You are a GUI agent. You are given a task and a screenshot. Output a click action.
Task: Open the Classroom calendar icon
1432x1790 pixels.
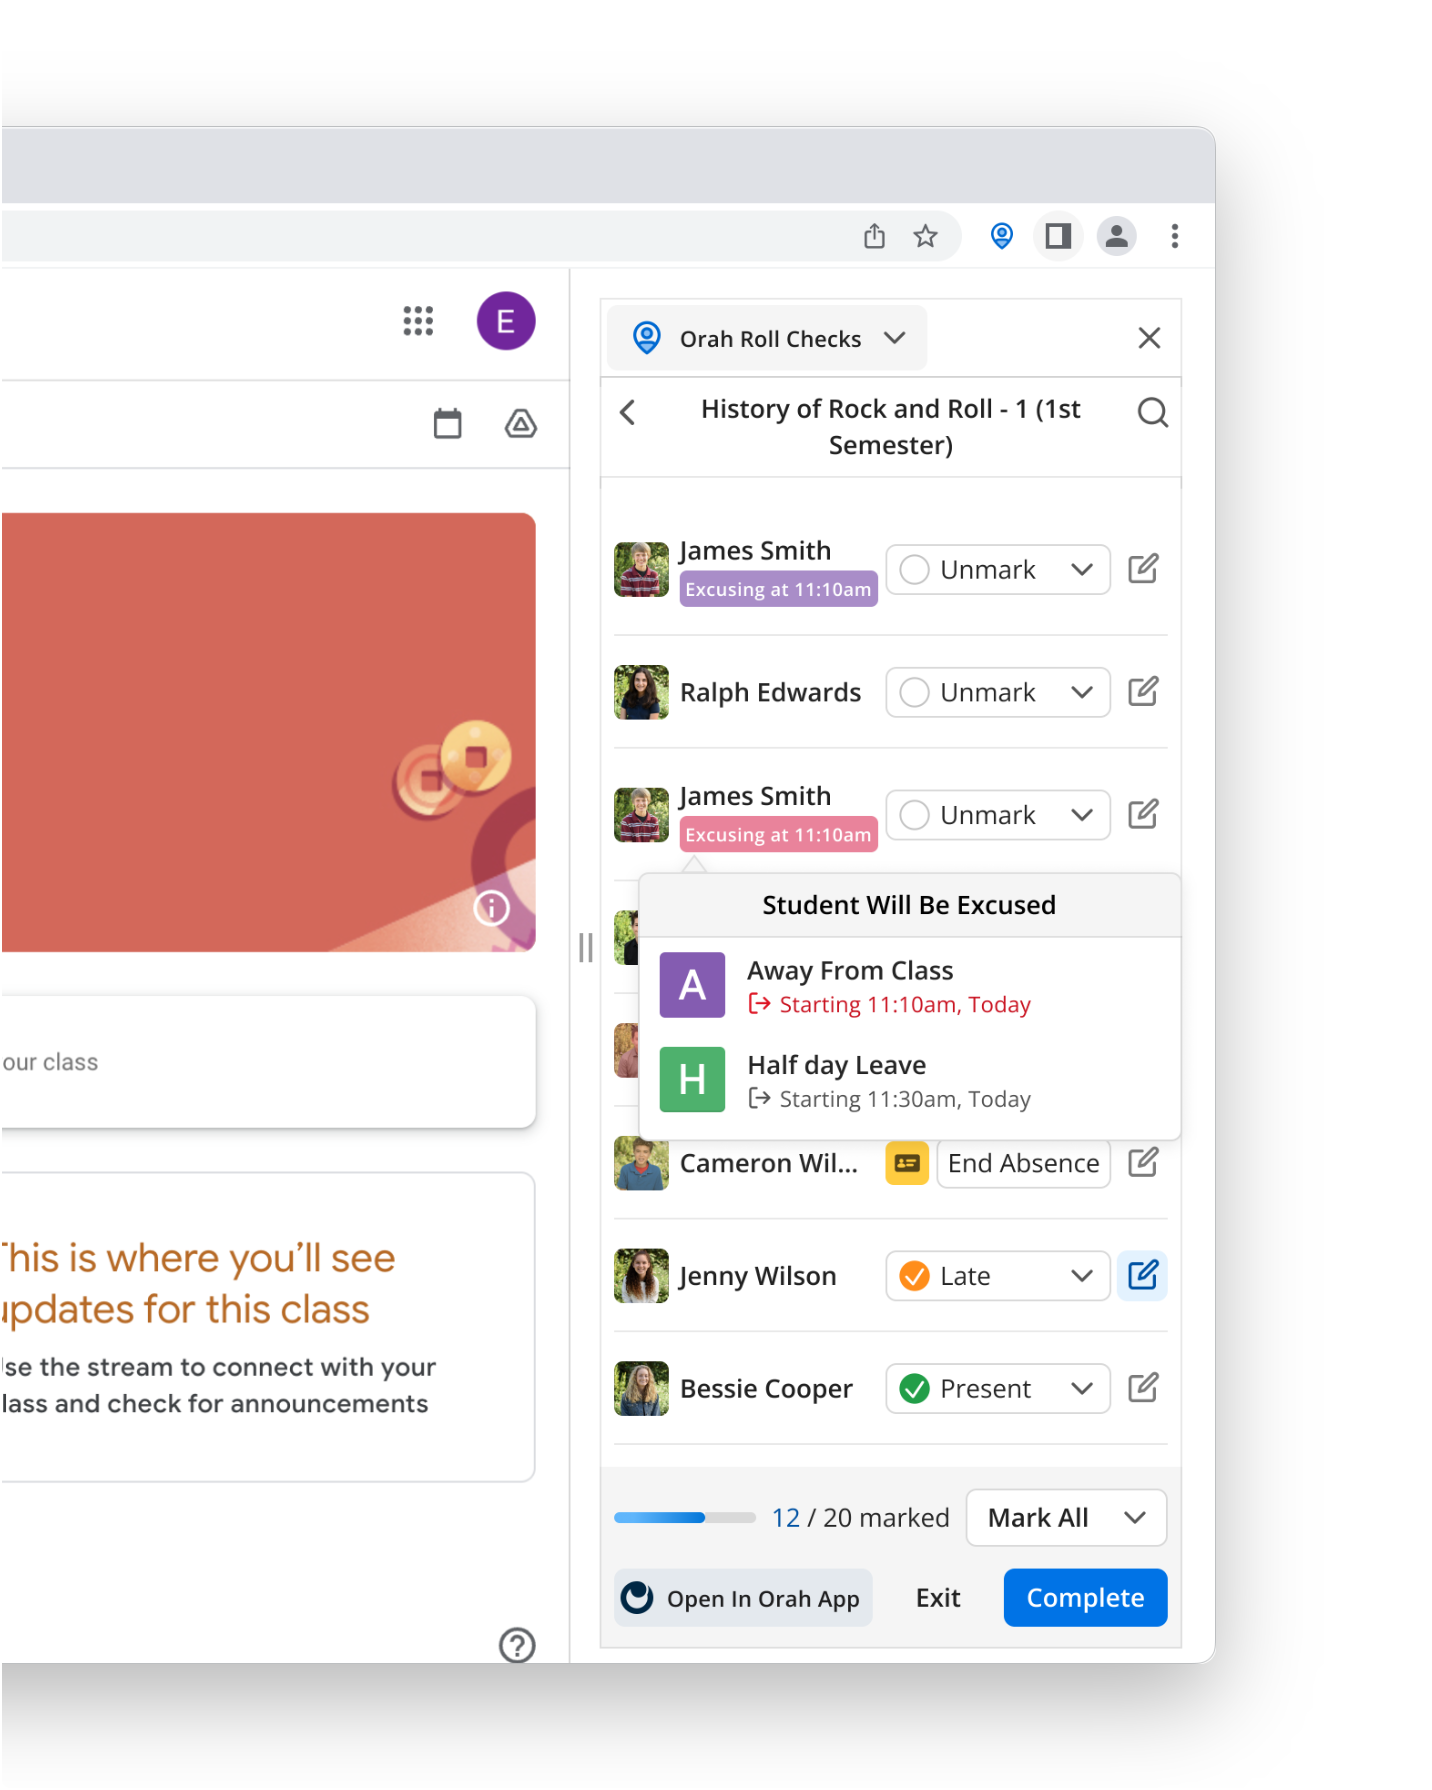click(x=447, y=424)
